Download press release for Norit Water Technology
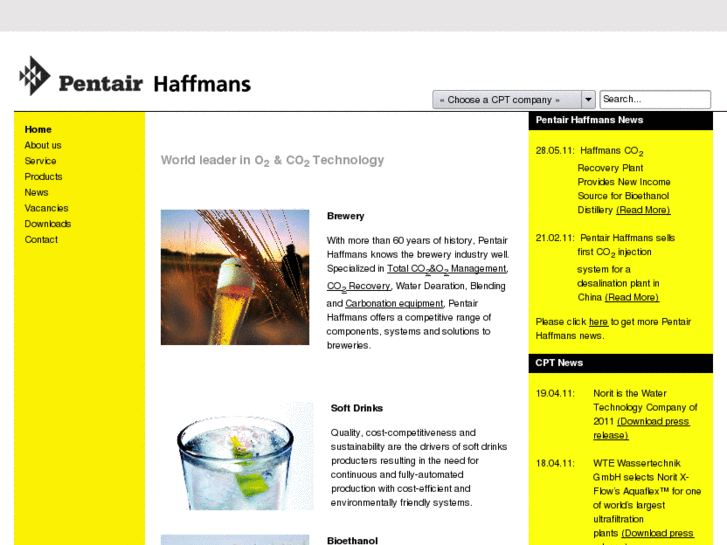The height and width of the screenshot is (545, 727). (641, 428)
